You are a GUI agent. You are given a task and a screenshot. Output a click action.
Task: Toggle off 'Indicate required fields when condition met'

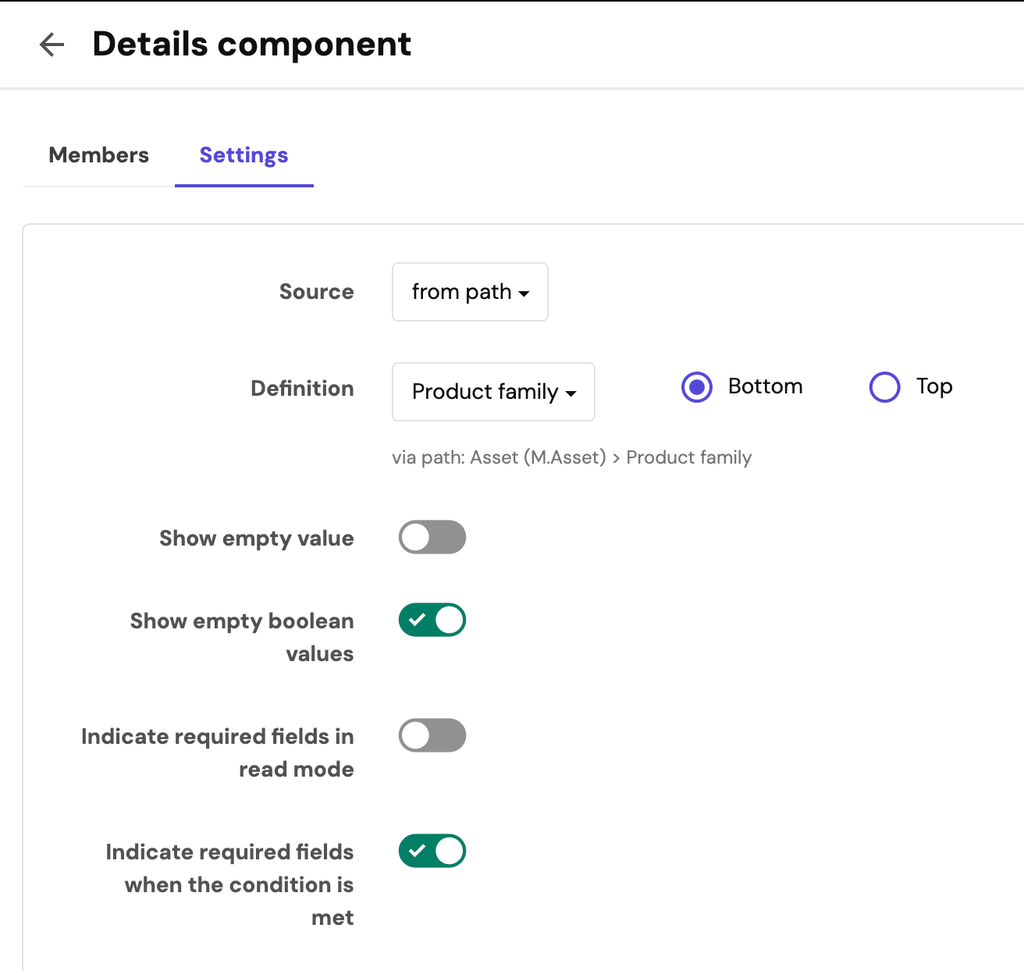point(432,851)
